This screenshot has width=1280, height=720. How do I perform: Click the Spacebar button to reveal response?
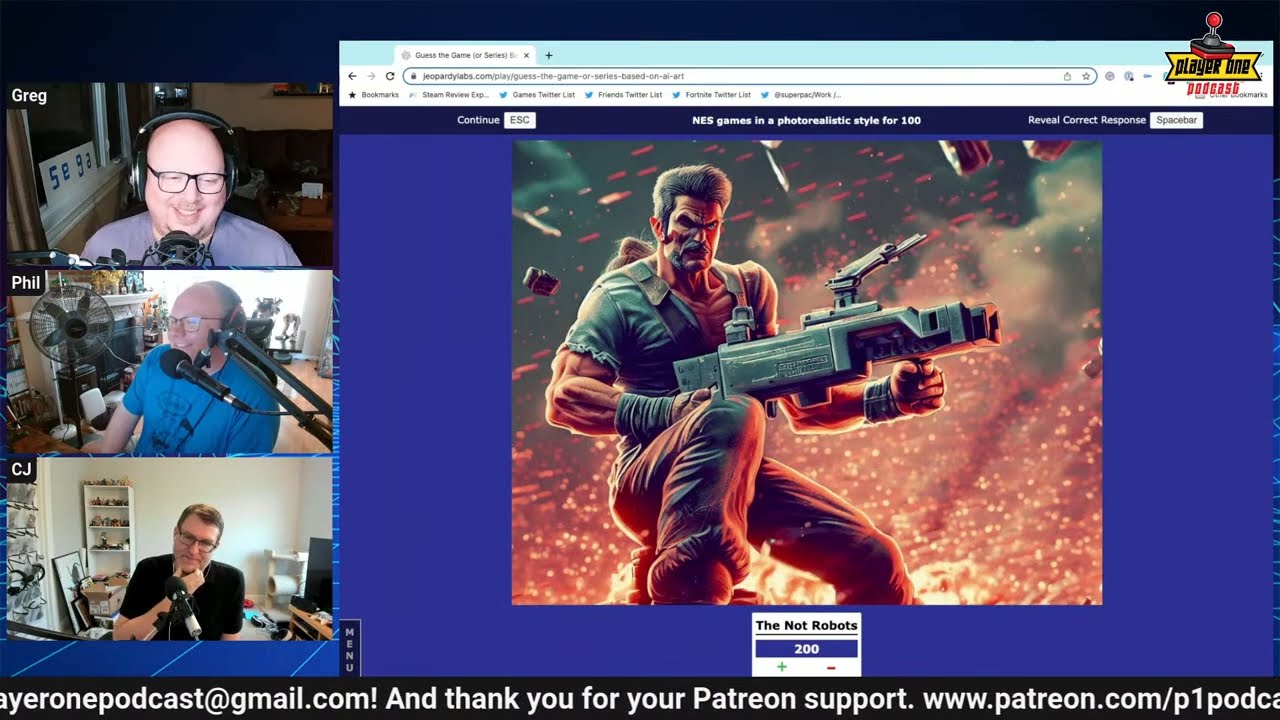tap(1176, 120)
